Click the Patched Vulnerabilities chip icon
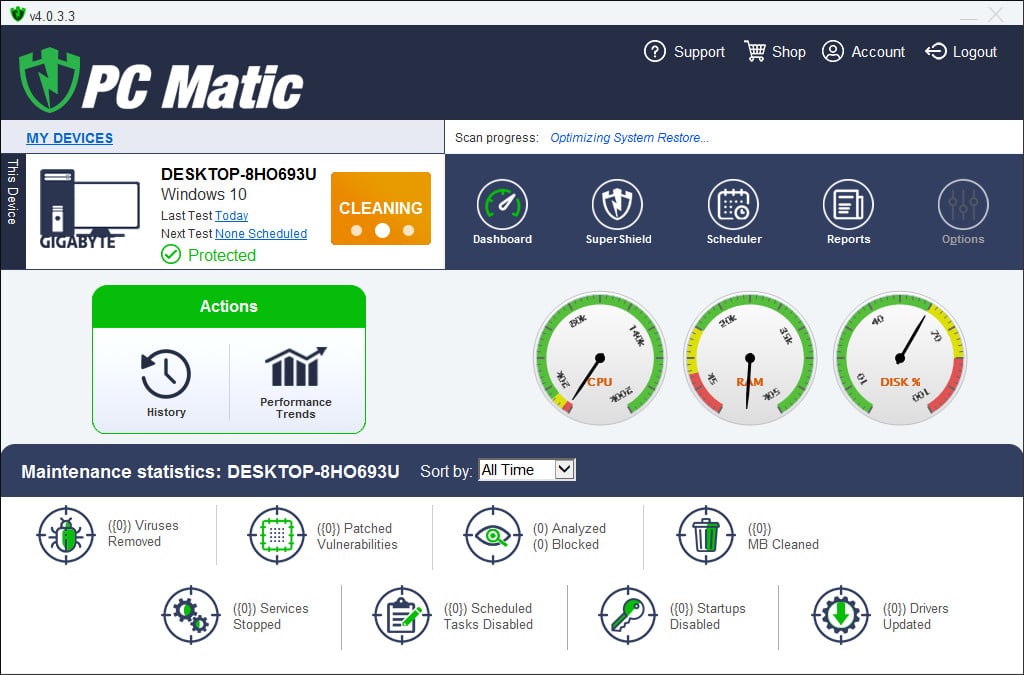Screen dimensions: 1024x675 pyautogui.click(x=277, y=535)
